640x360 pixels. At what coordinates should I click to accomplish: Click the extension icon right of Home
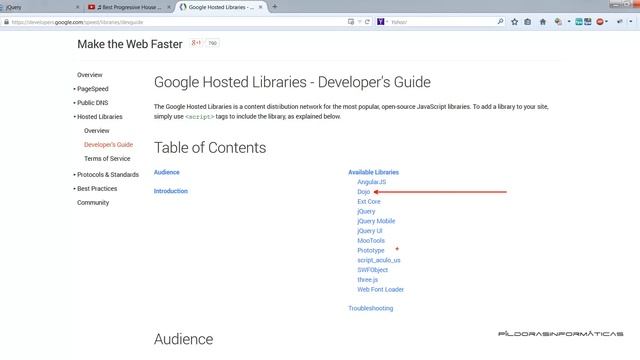558,22
